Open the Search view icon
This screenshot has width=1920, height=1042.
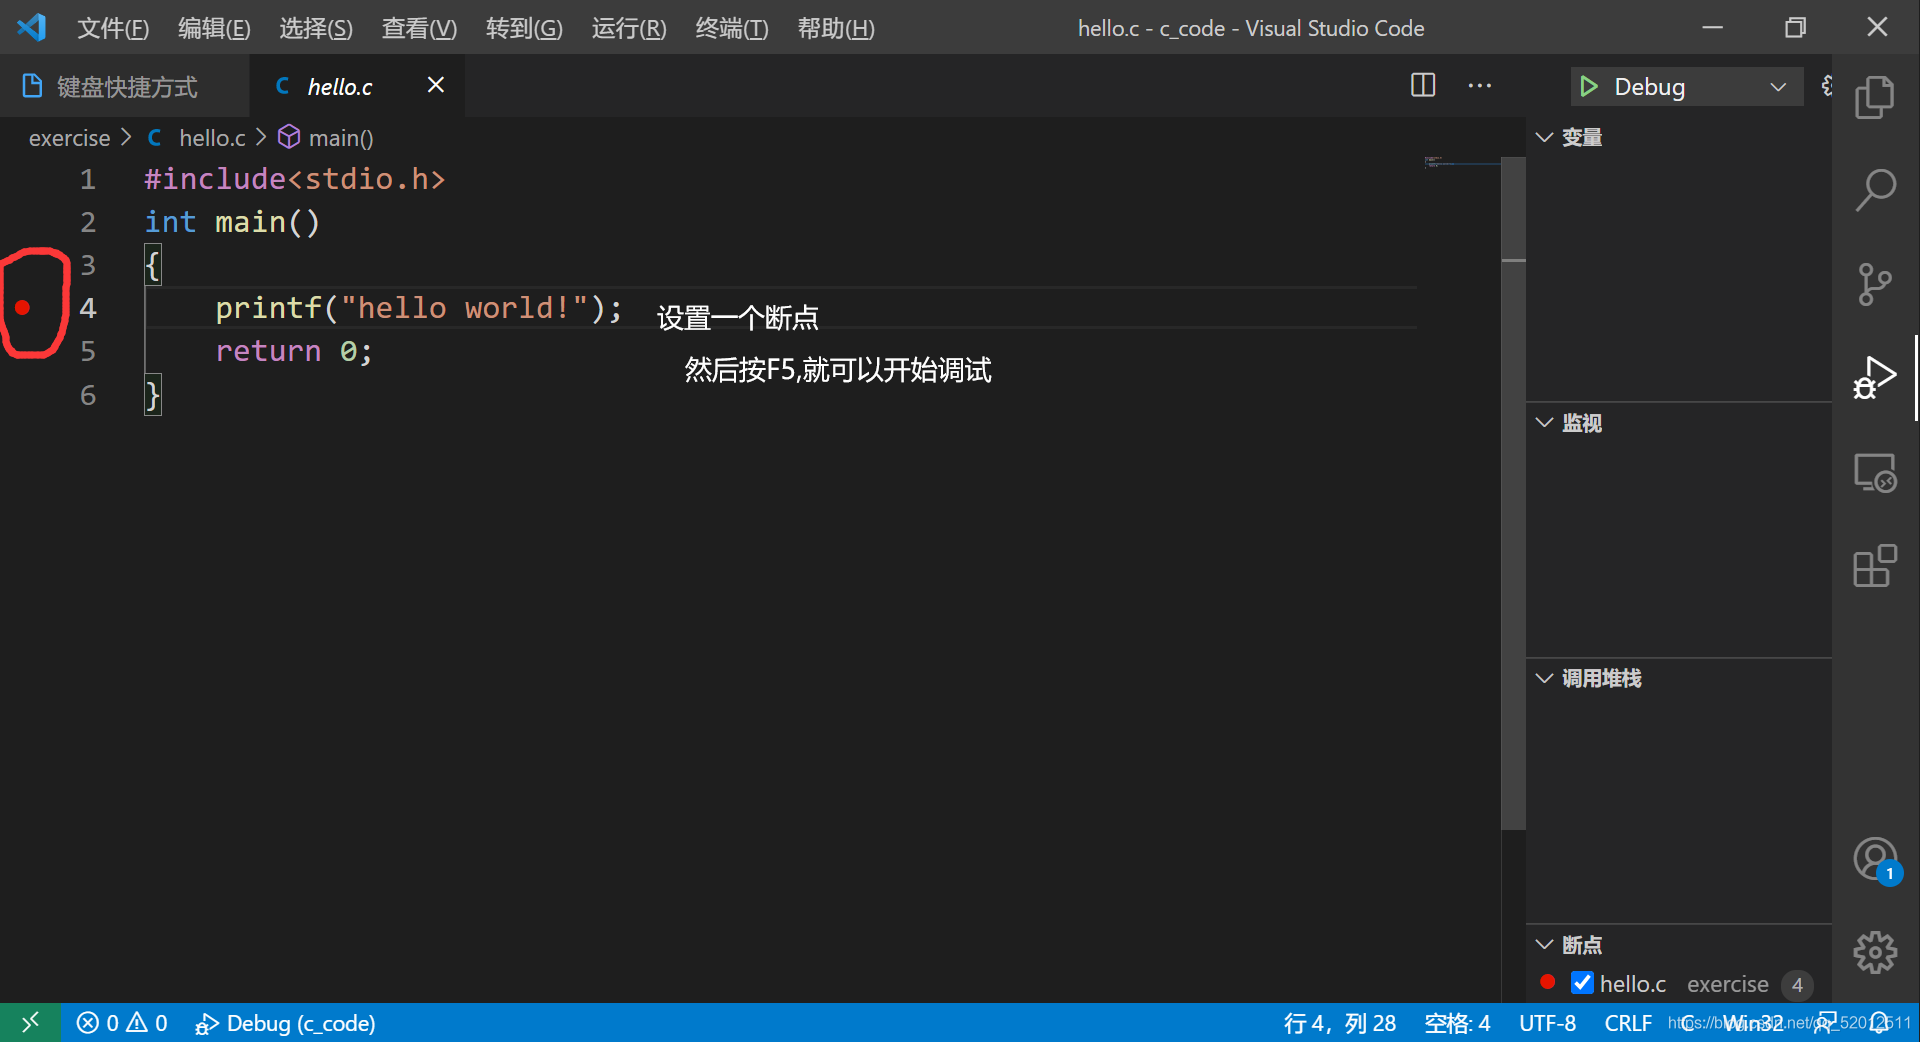coord(1874,190)
